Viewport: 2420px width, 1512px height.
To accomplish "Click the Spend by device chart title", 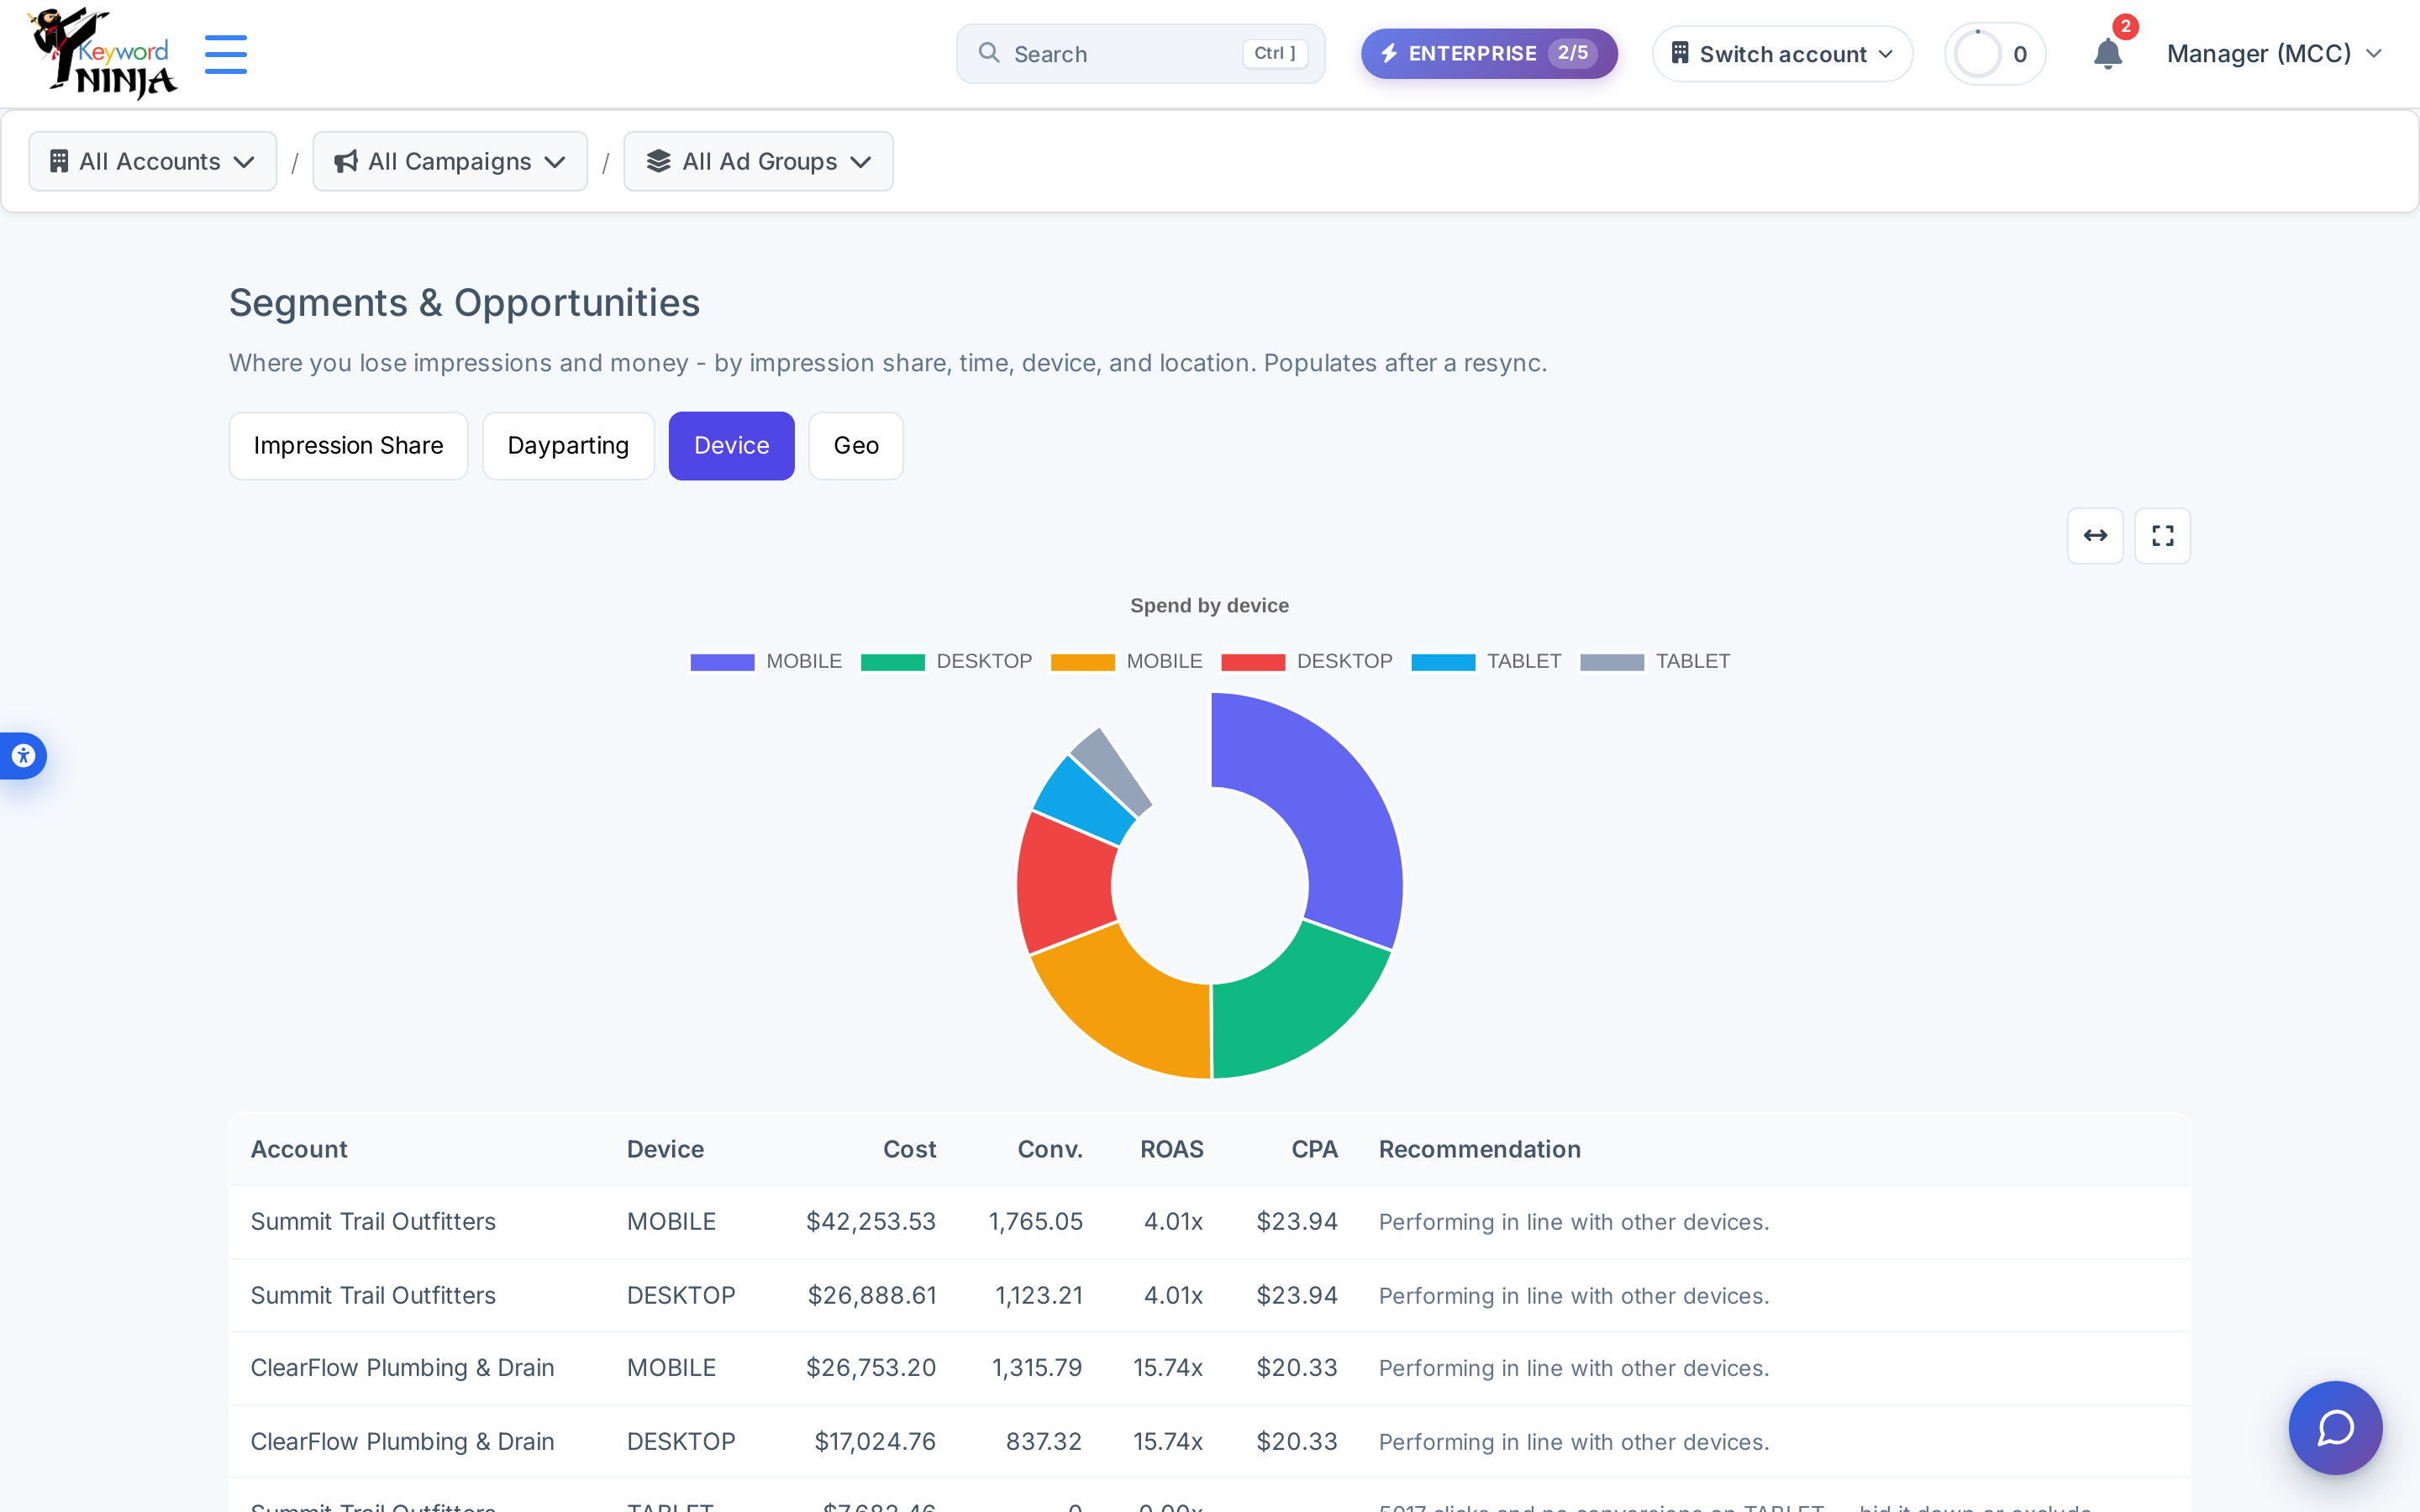I will point(1209,606).
